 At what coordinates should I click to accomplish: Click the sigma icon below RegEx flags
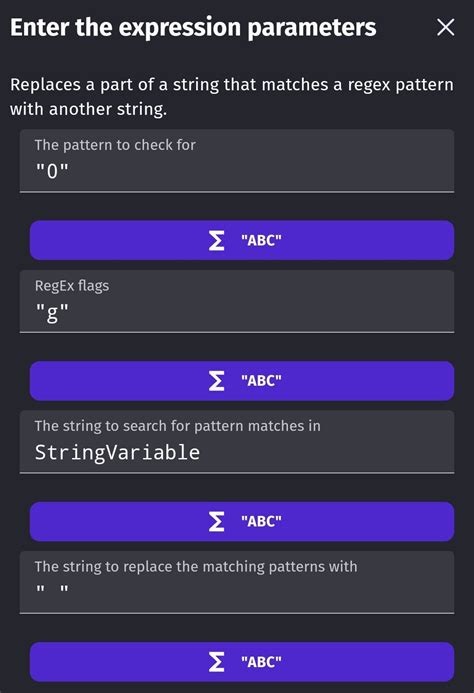[x=216, y=381]
